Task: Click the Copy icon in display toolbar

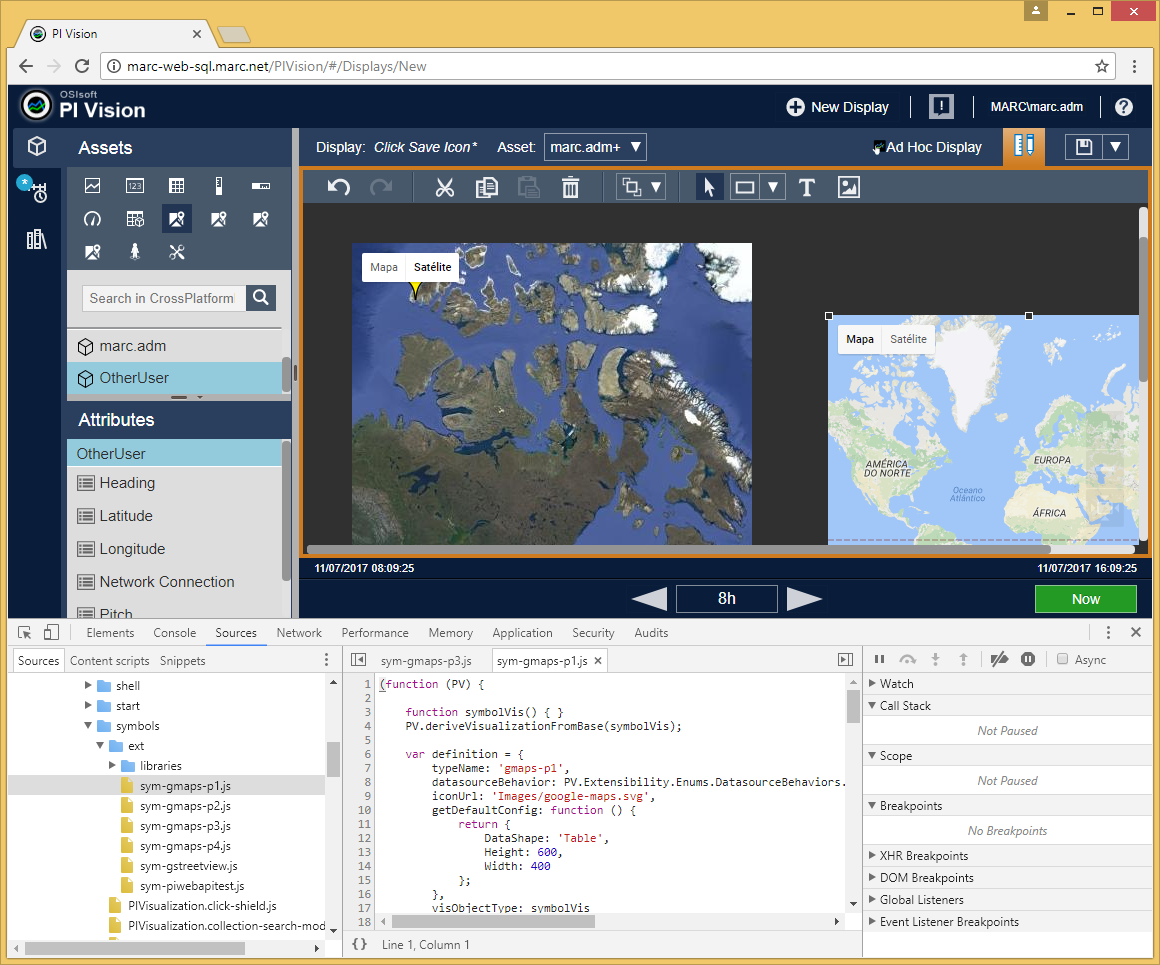Action: (x=486, y=187)
